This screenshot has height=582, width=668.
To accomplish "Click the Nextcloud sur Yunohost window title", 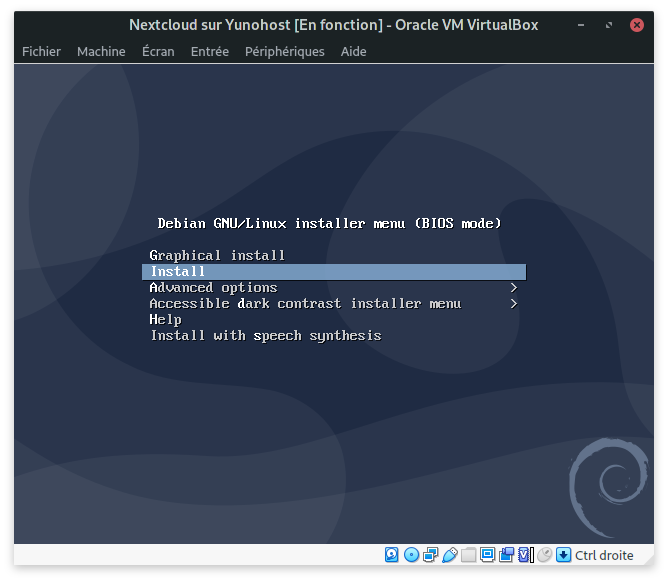I will pyautogui.click(x=334, y=25).
